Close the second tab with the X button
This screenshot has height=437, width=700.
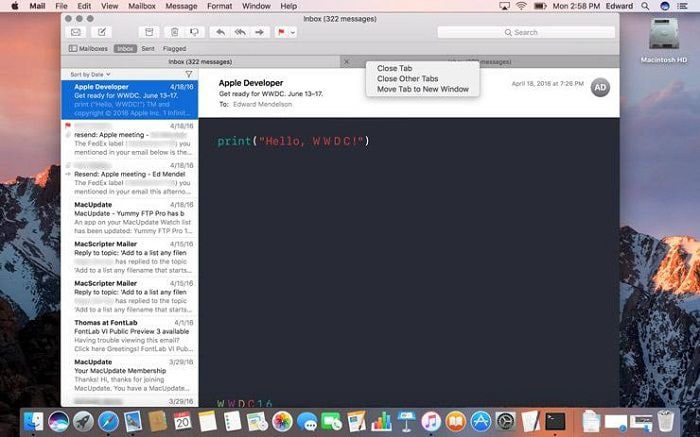tap(346, 62)
